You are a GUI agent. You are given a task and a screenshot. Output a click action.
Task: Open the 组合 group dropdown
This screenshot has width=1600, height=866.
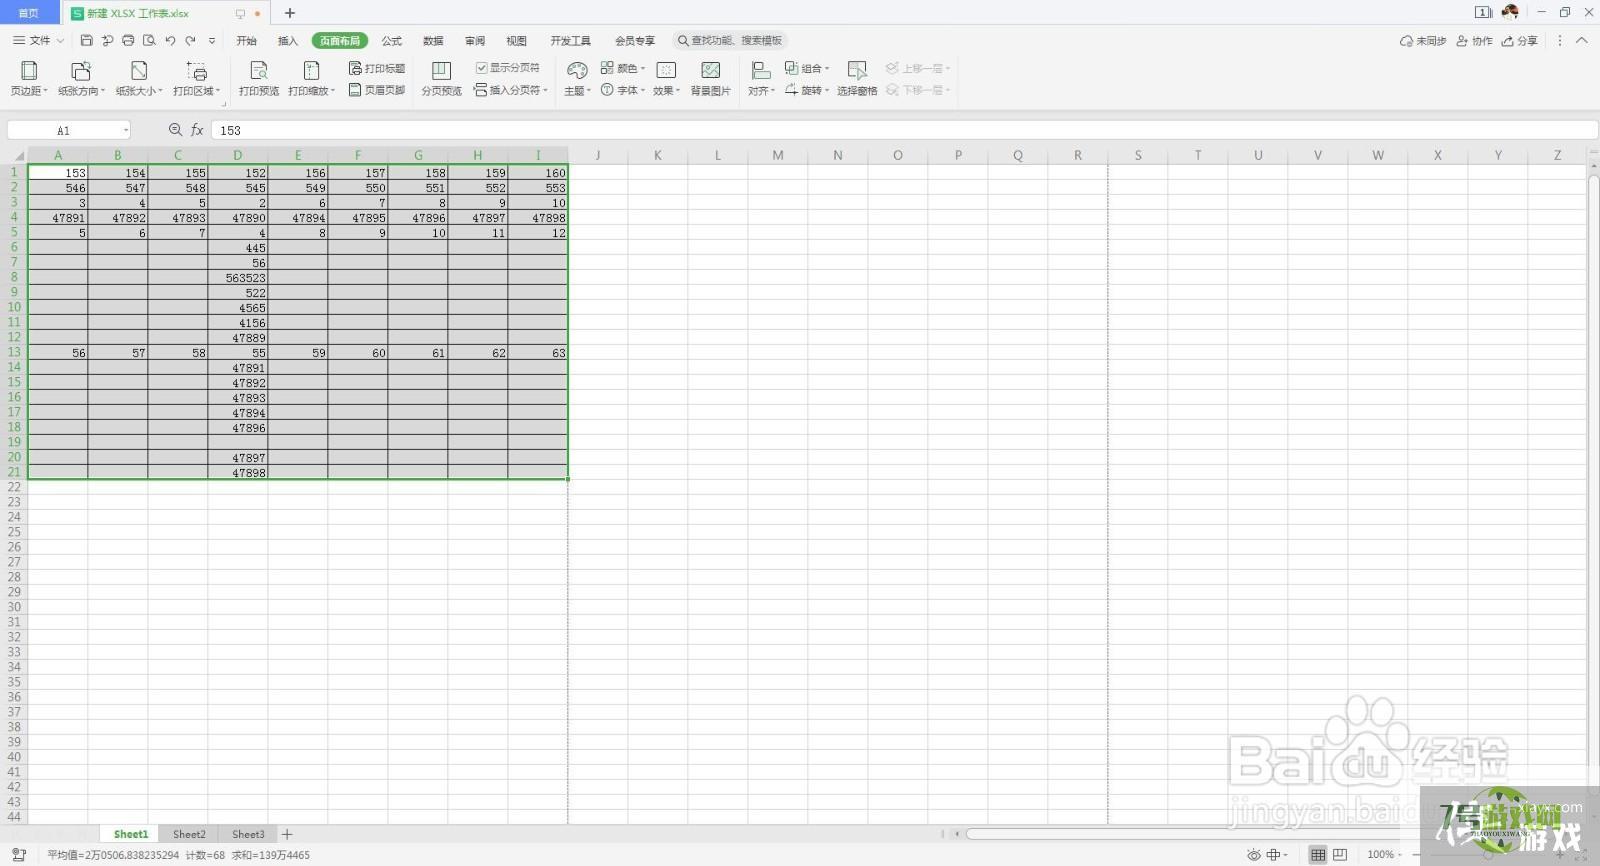807,68
